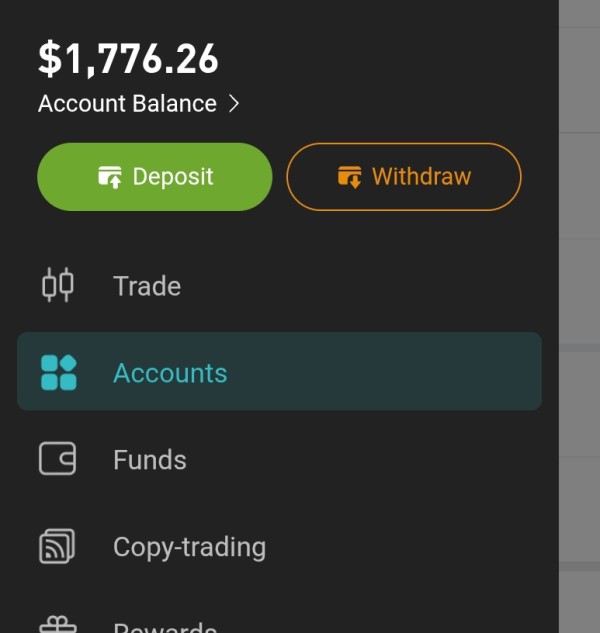Tap the $1,776.26 balance amount

128,58
